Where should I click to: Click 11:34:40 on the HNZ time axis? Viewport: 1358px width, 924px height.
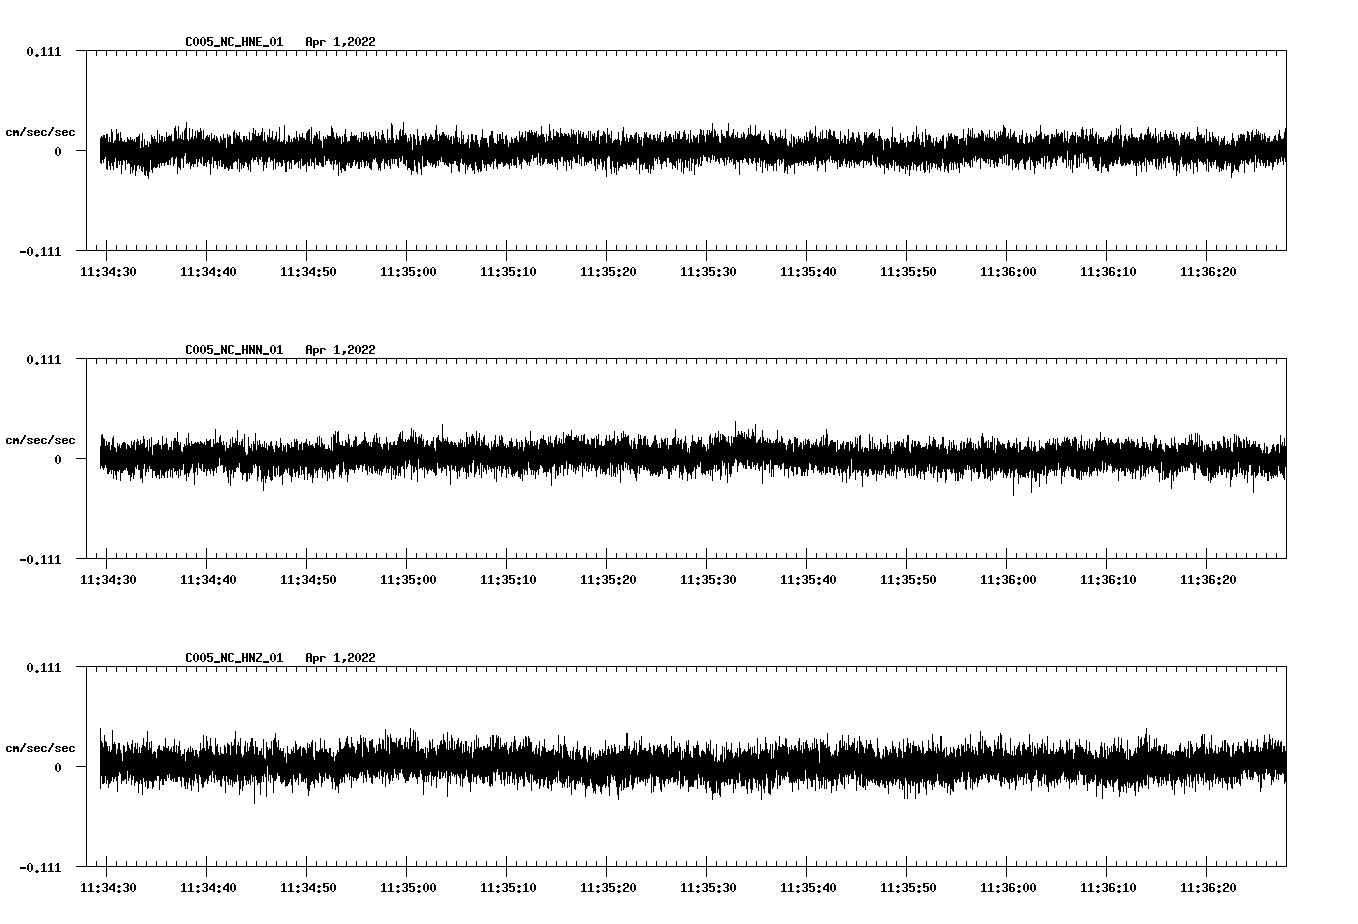[208, 888]
